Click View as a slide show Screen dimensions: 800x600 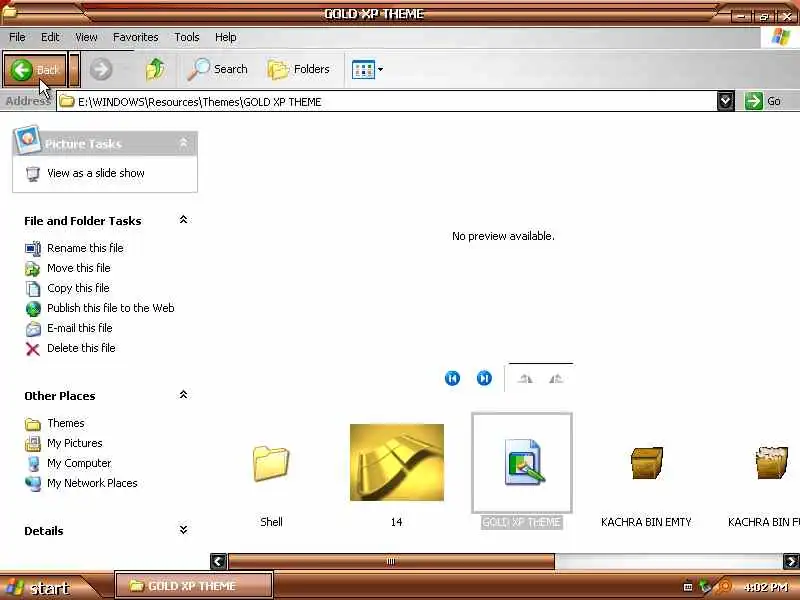96,173
